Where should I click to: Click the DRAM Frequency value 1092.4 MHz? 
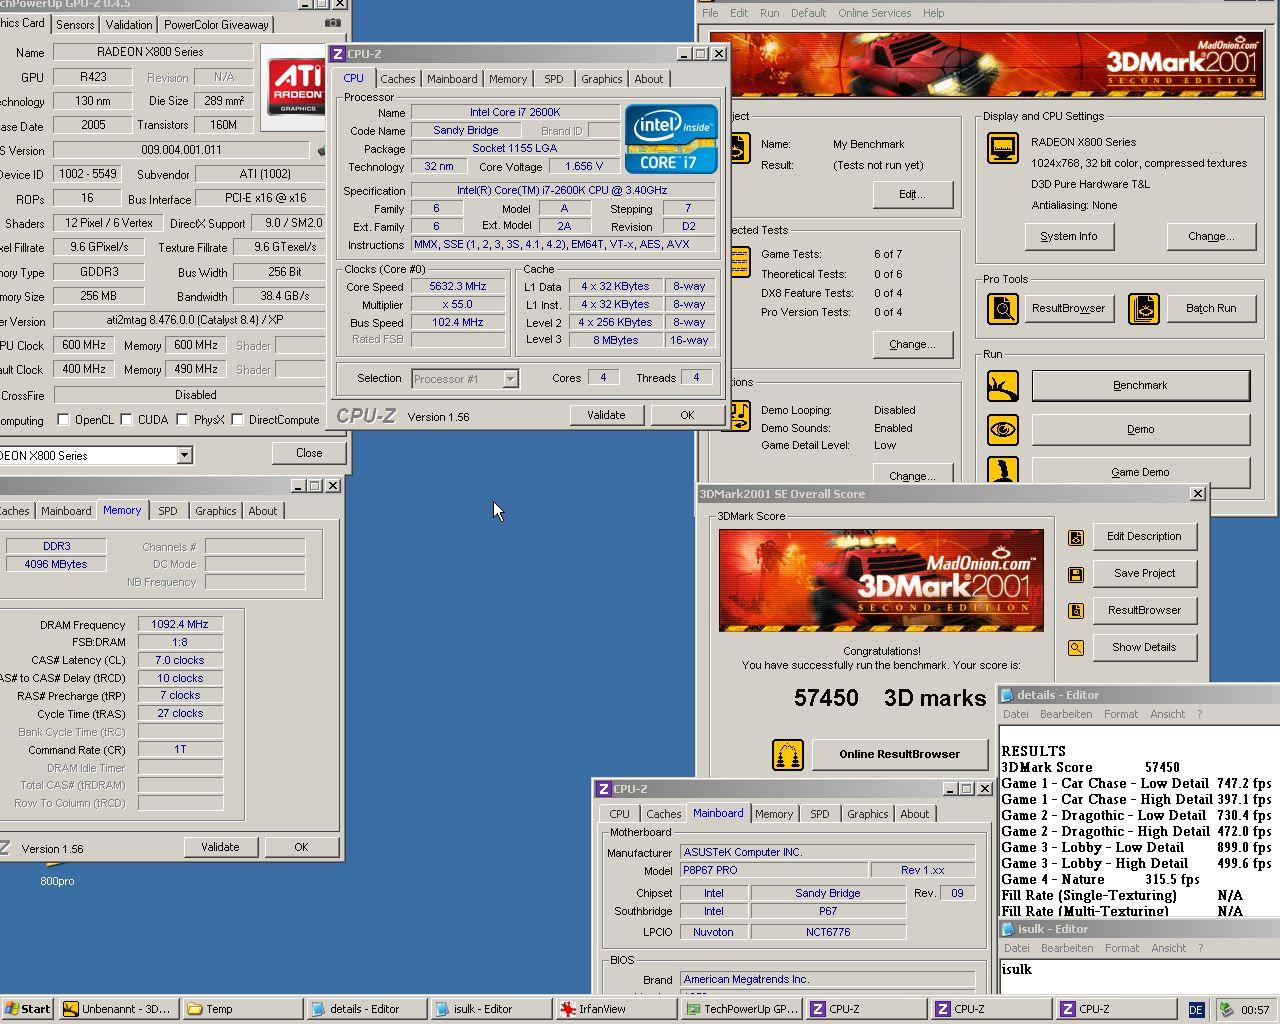tap(180, 624)
